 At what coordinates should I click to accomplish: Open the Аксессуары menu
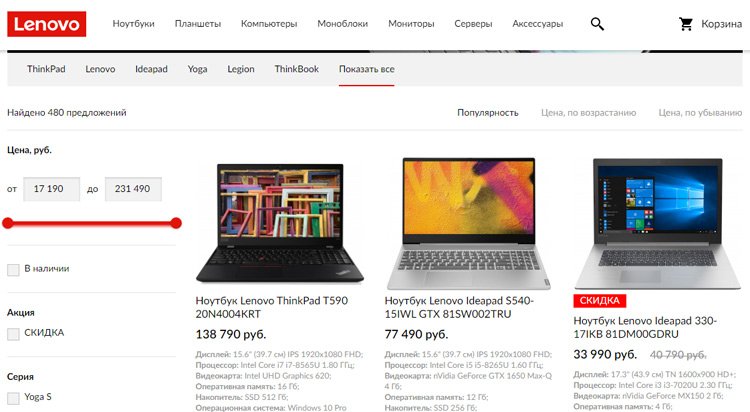click(x=537, y=23)
